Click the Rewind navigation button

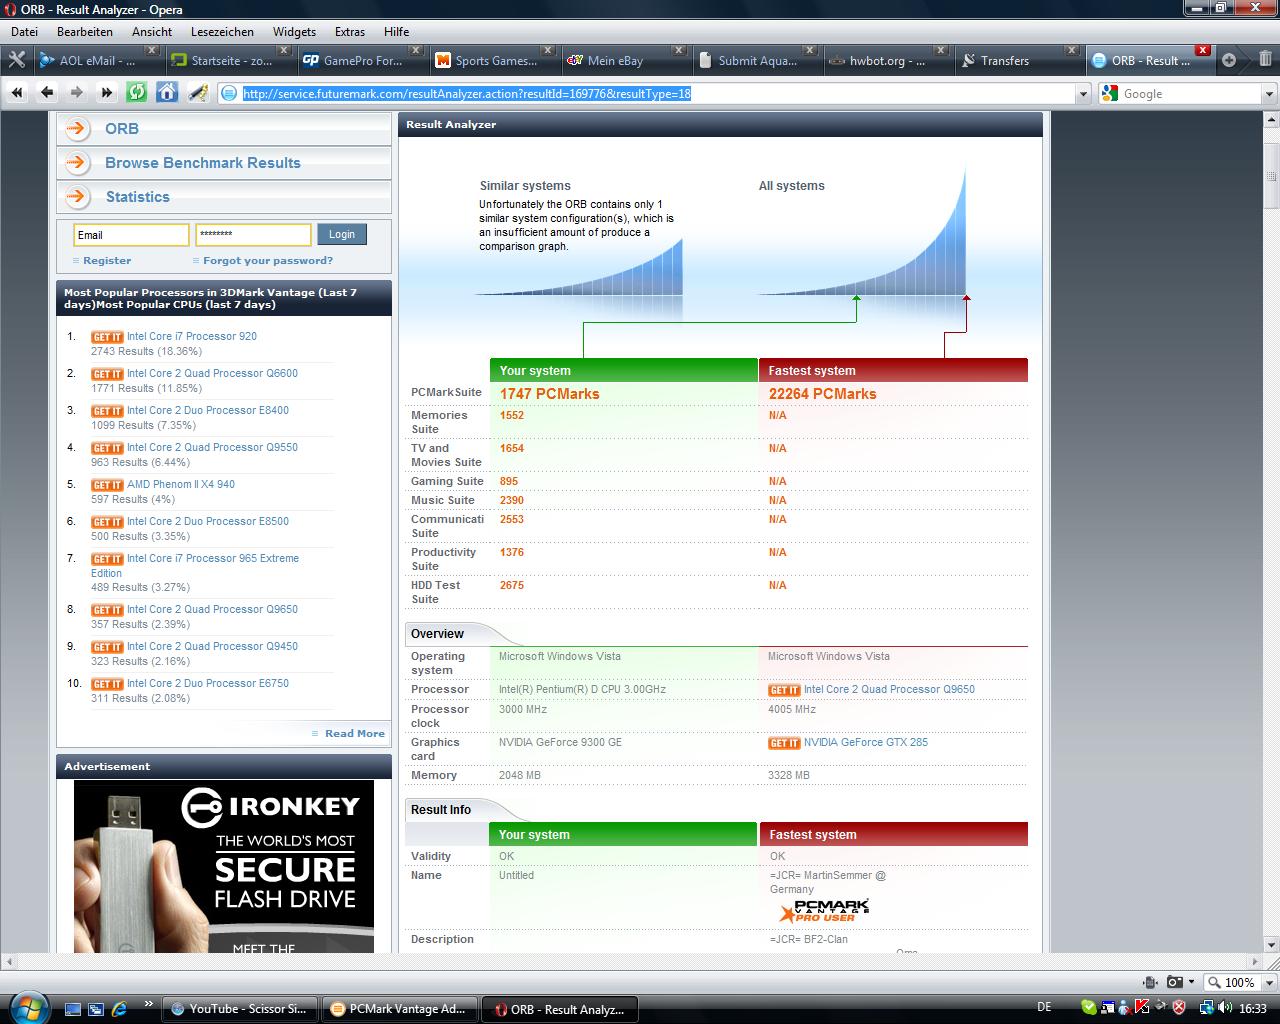17,93
